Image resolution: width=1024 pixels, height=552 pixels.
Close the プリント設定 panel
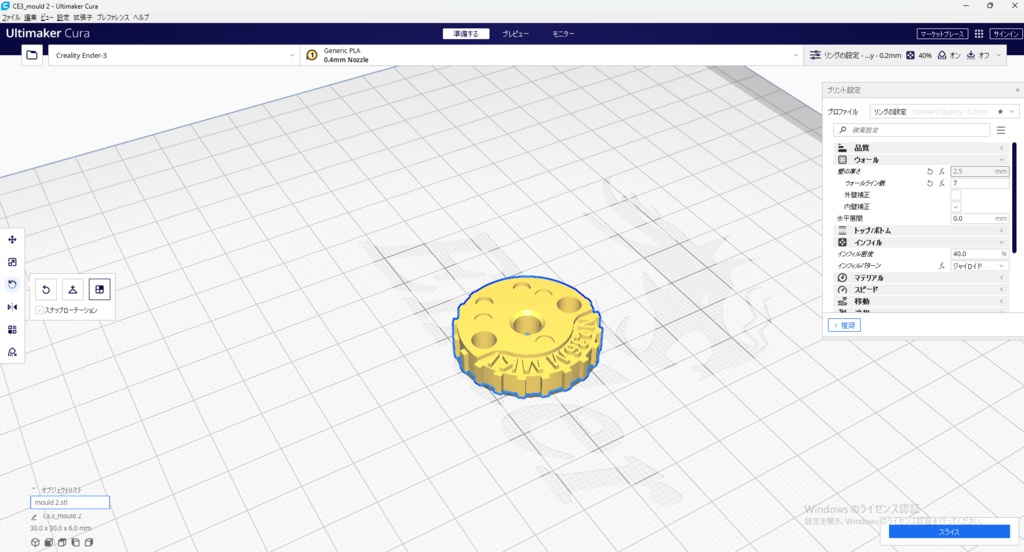(1017, 90)
